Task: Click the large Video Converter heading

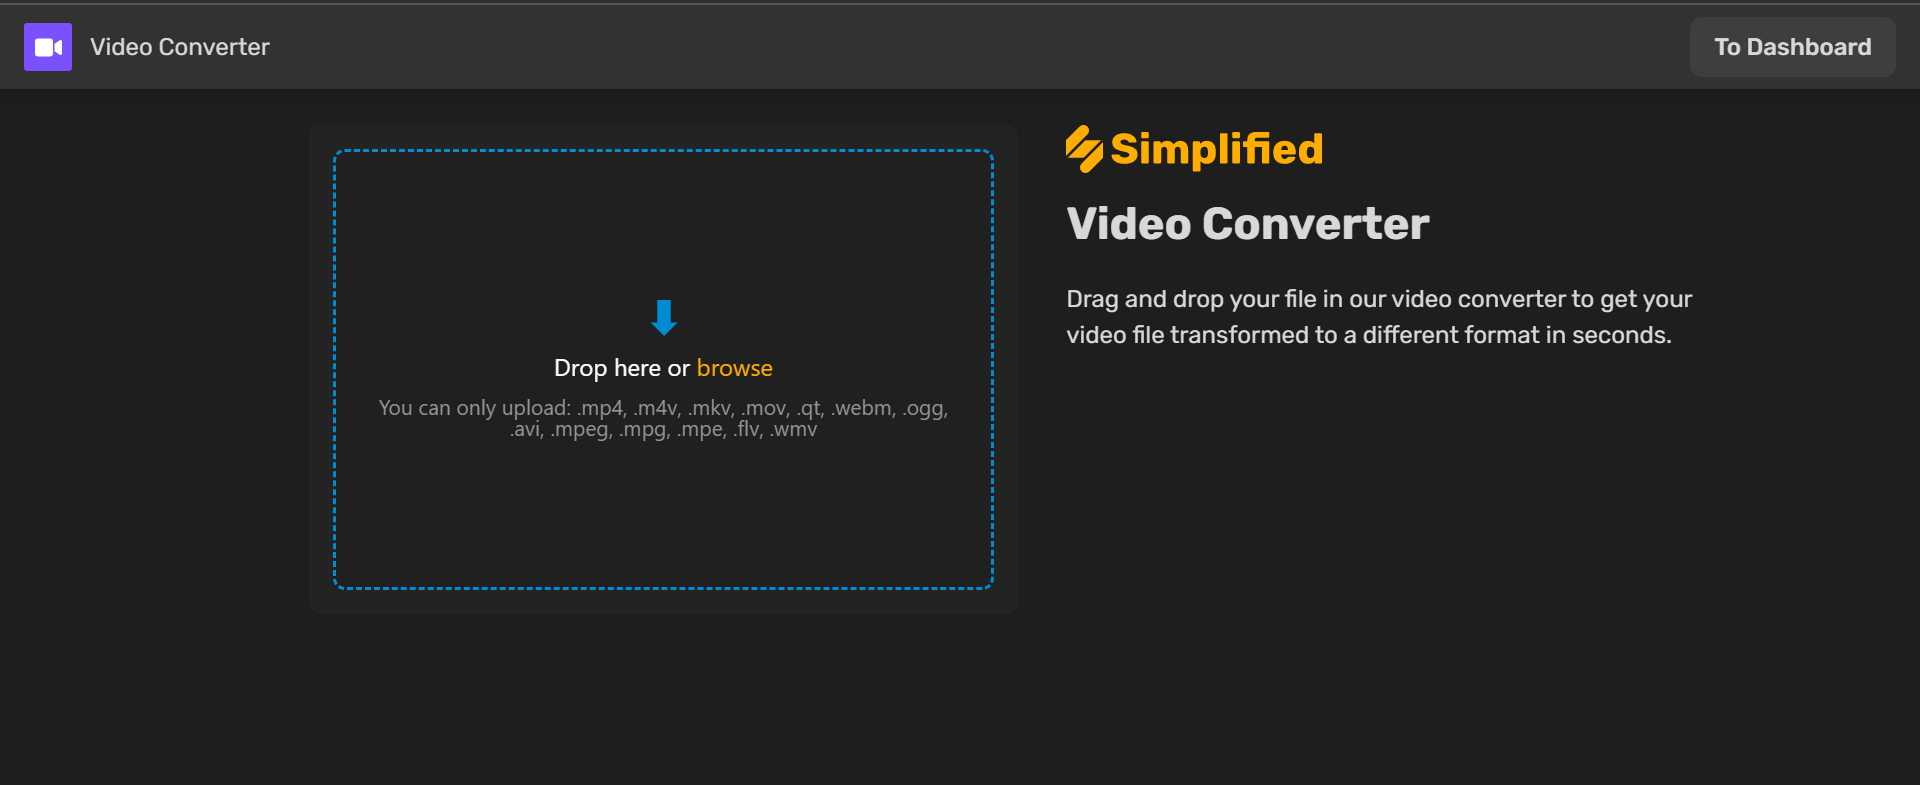Action: pos(1248,223)
